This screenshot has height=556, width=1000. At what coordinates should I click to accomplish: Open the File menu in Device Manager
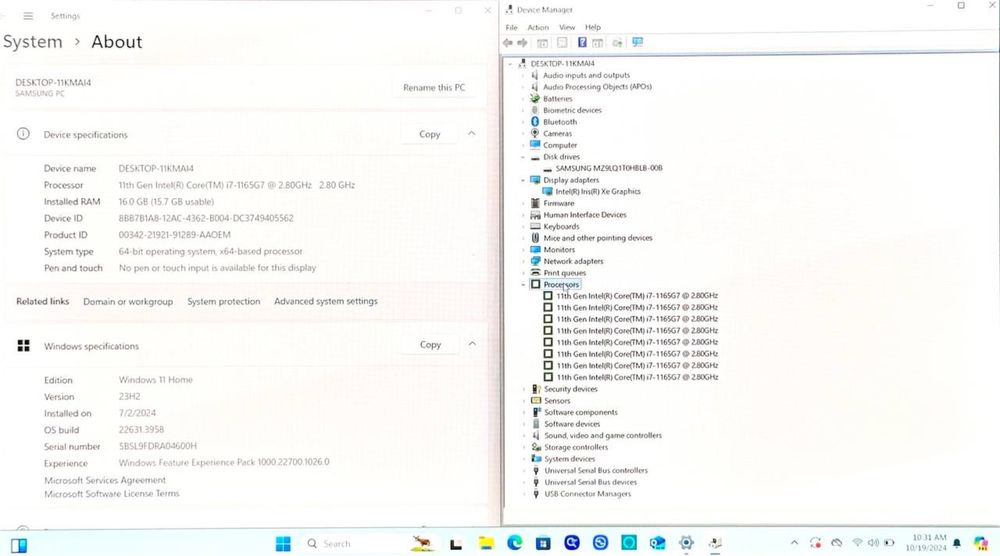click(511, 27)
